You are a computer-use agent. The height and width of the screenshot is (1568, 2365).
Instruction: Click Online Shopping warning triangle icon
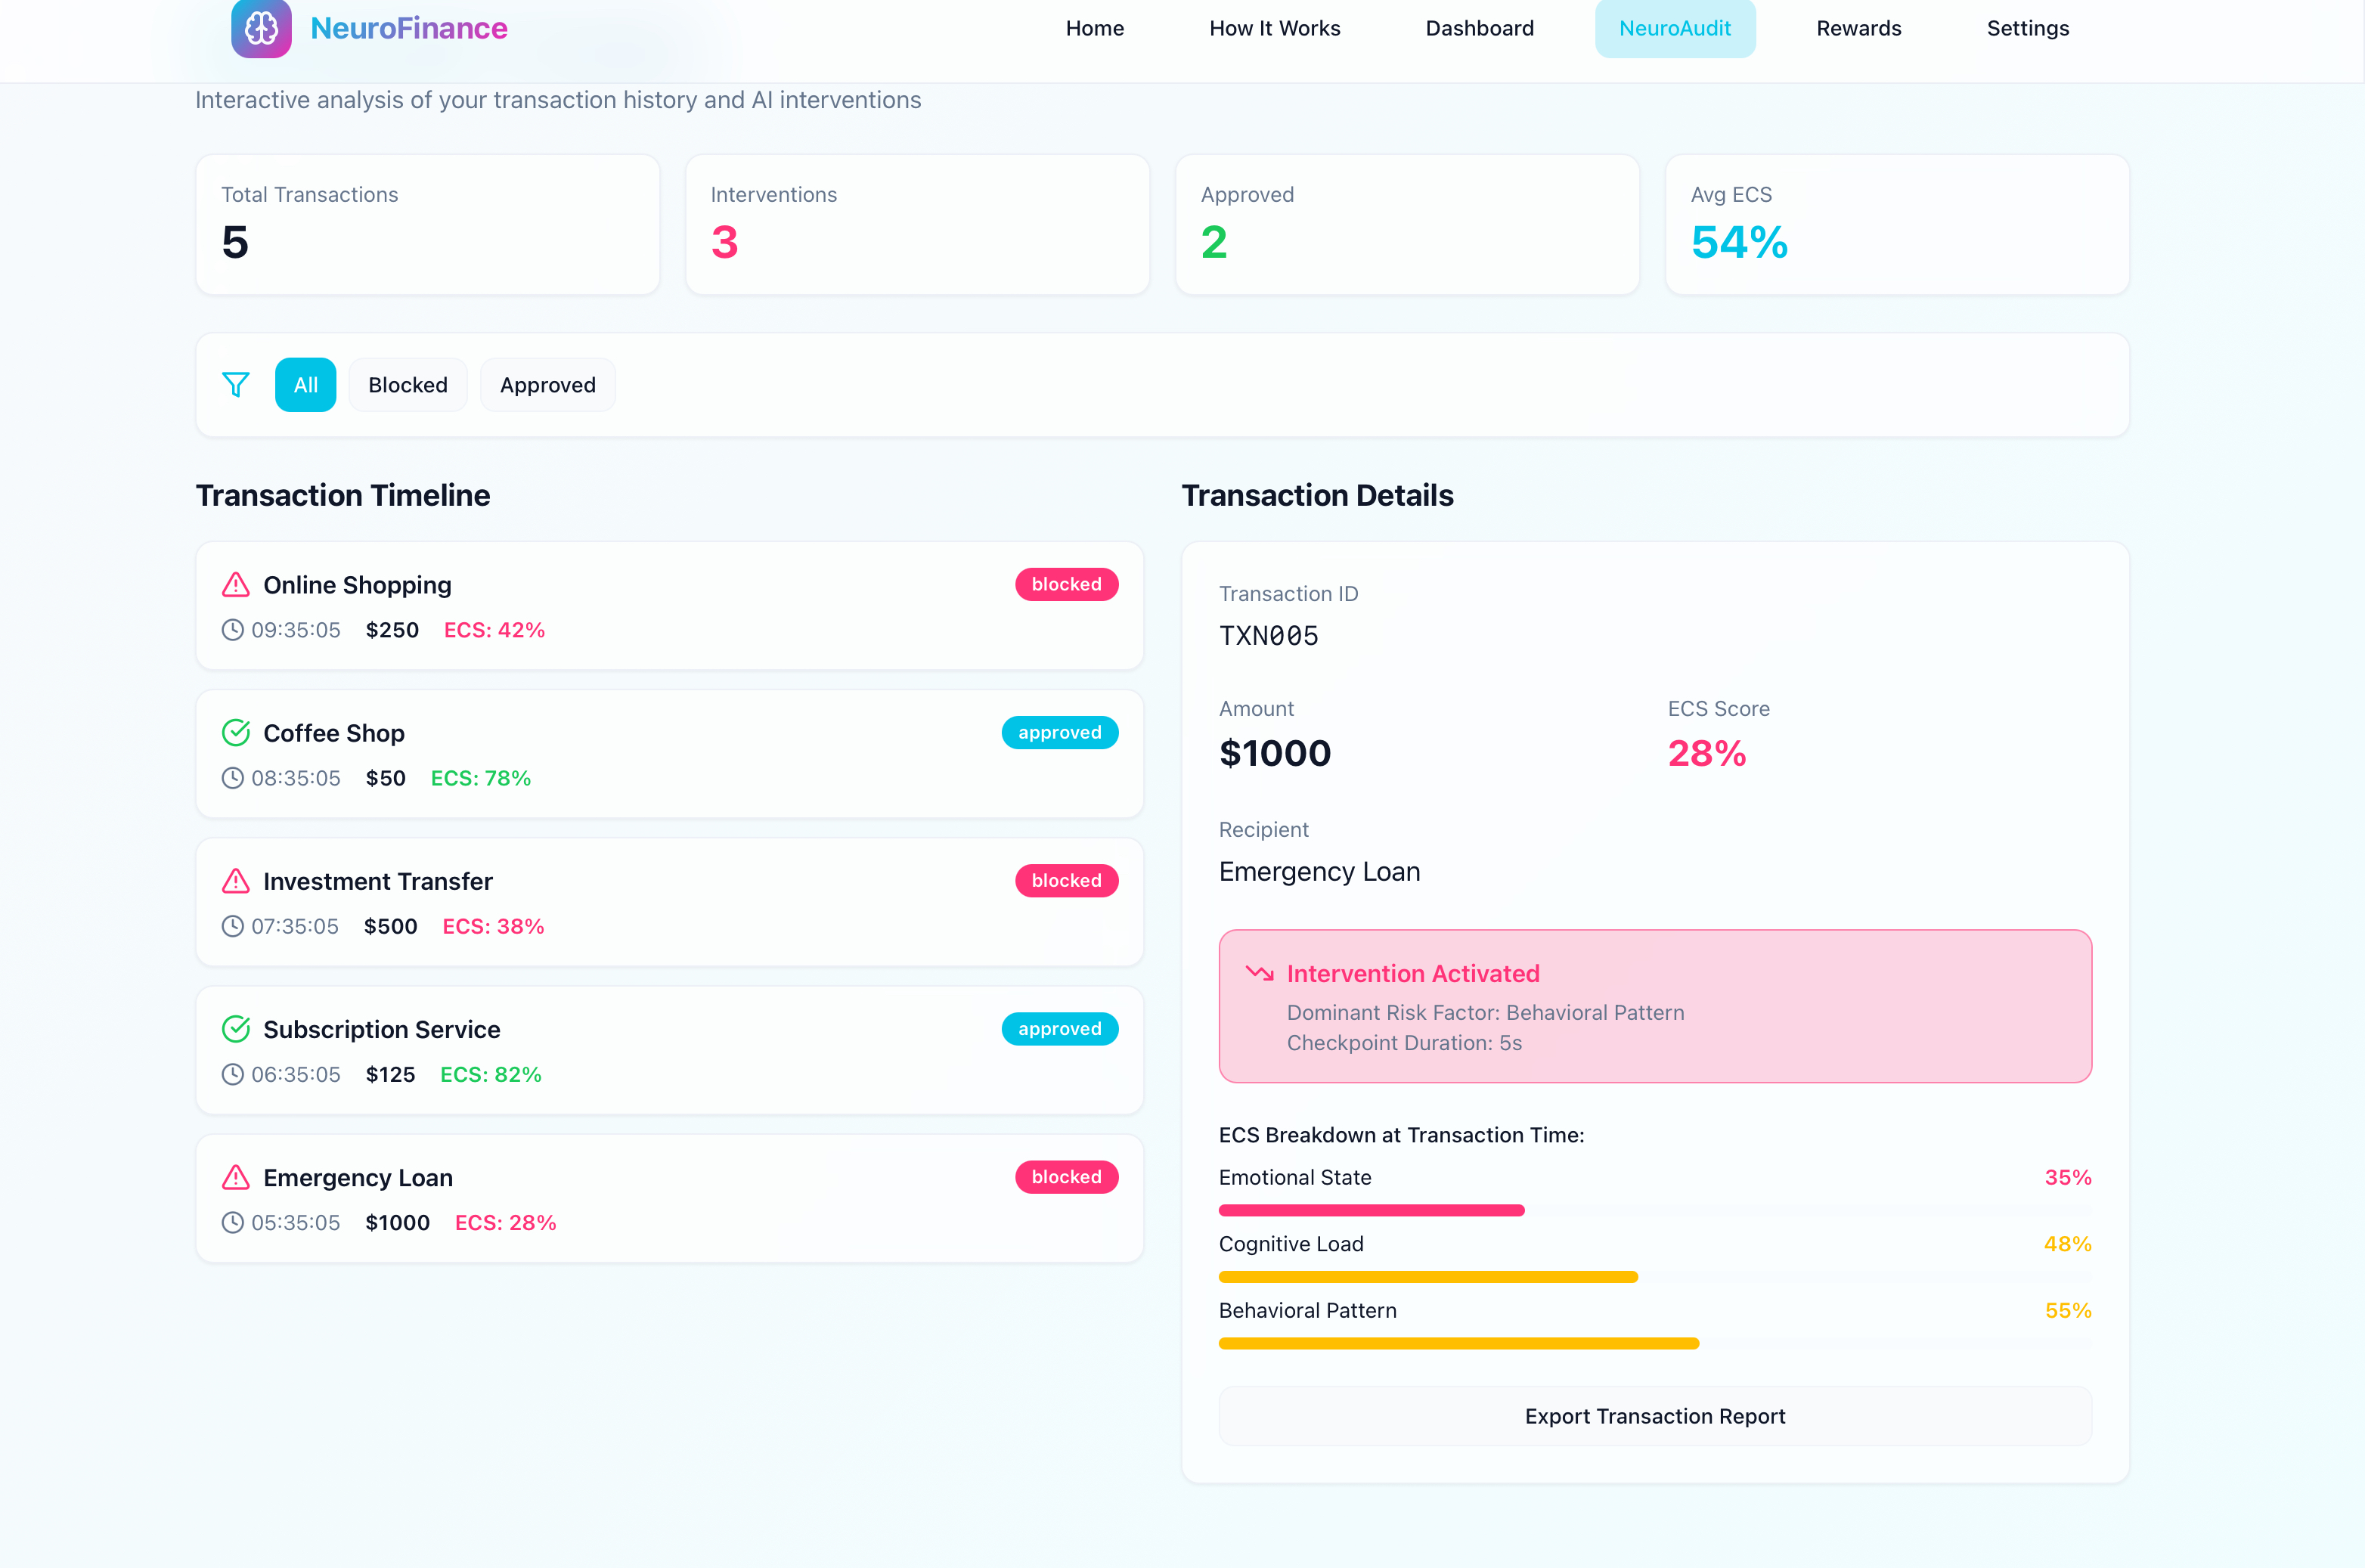point(236,585)
